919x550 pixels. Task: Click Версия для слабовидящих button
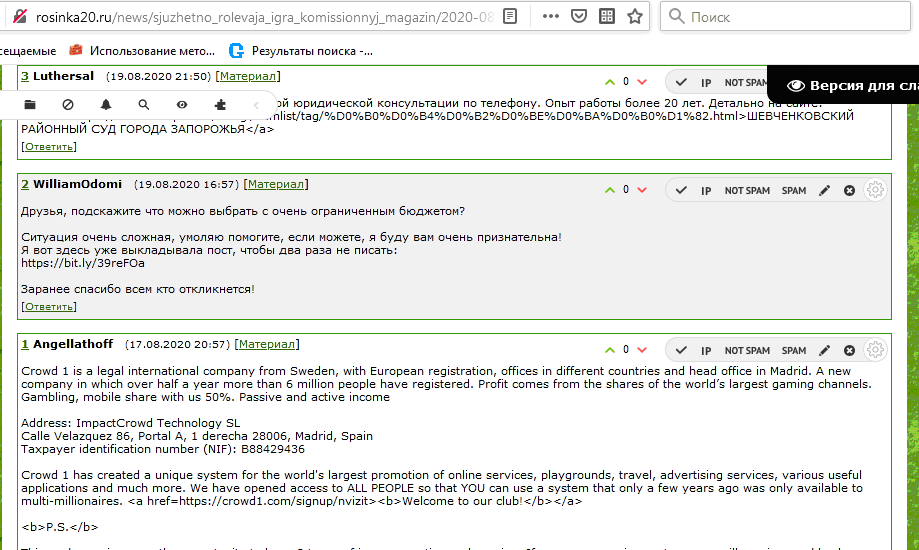(844, 86)
